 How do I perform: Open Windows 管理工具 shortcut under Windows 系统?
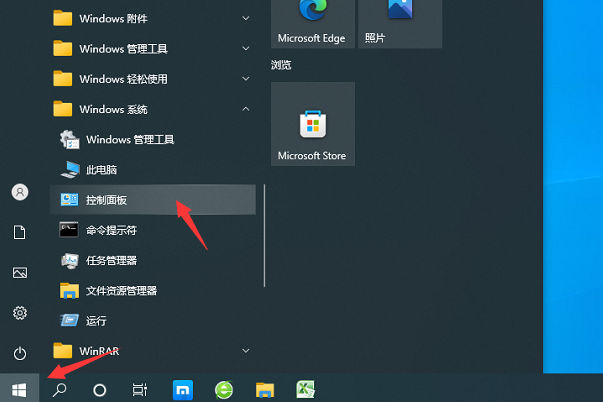tap(153, 139)
